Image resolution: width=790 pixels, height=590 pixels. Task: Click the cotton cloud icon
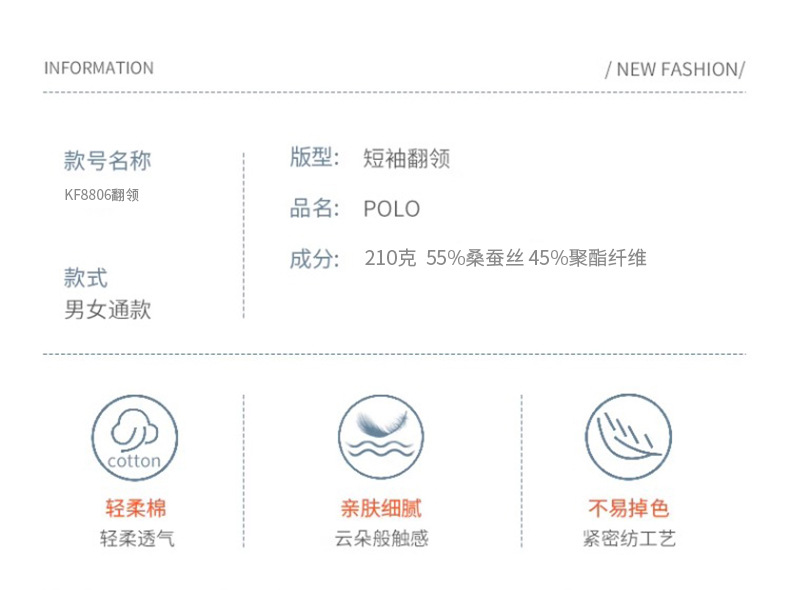pos(134,438)
